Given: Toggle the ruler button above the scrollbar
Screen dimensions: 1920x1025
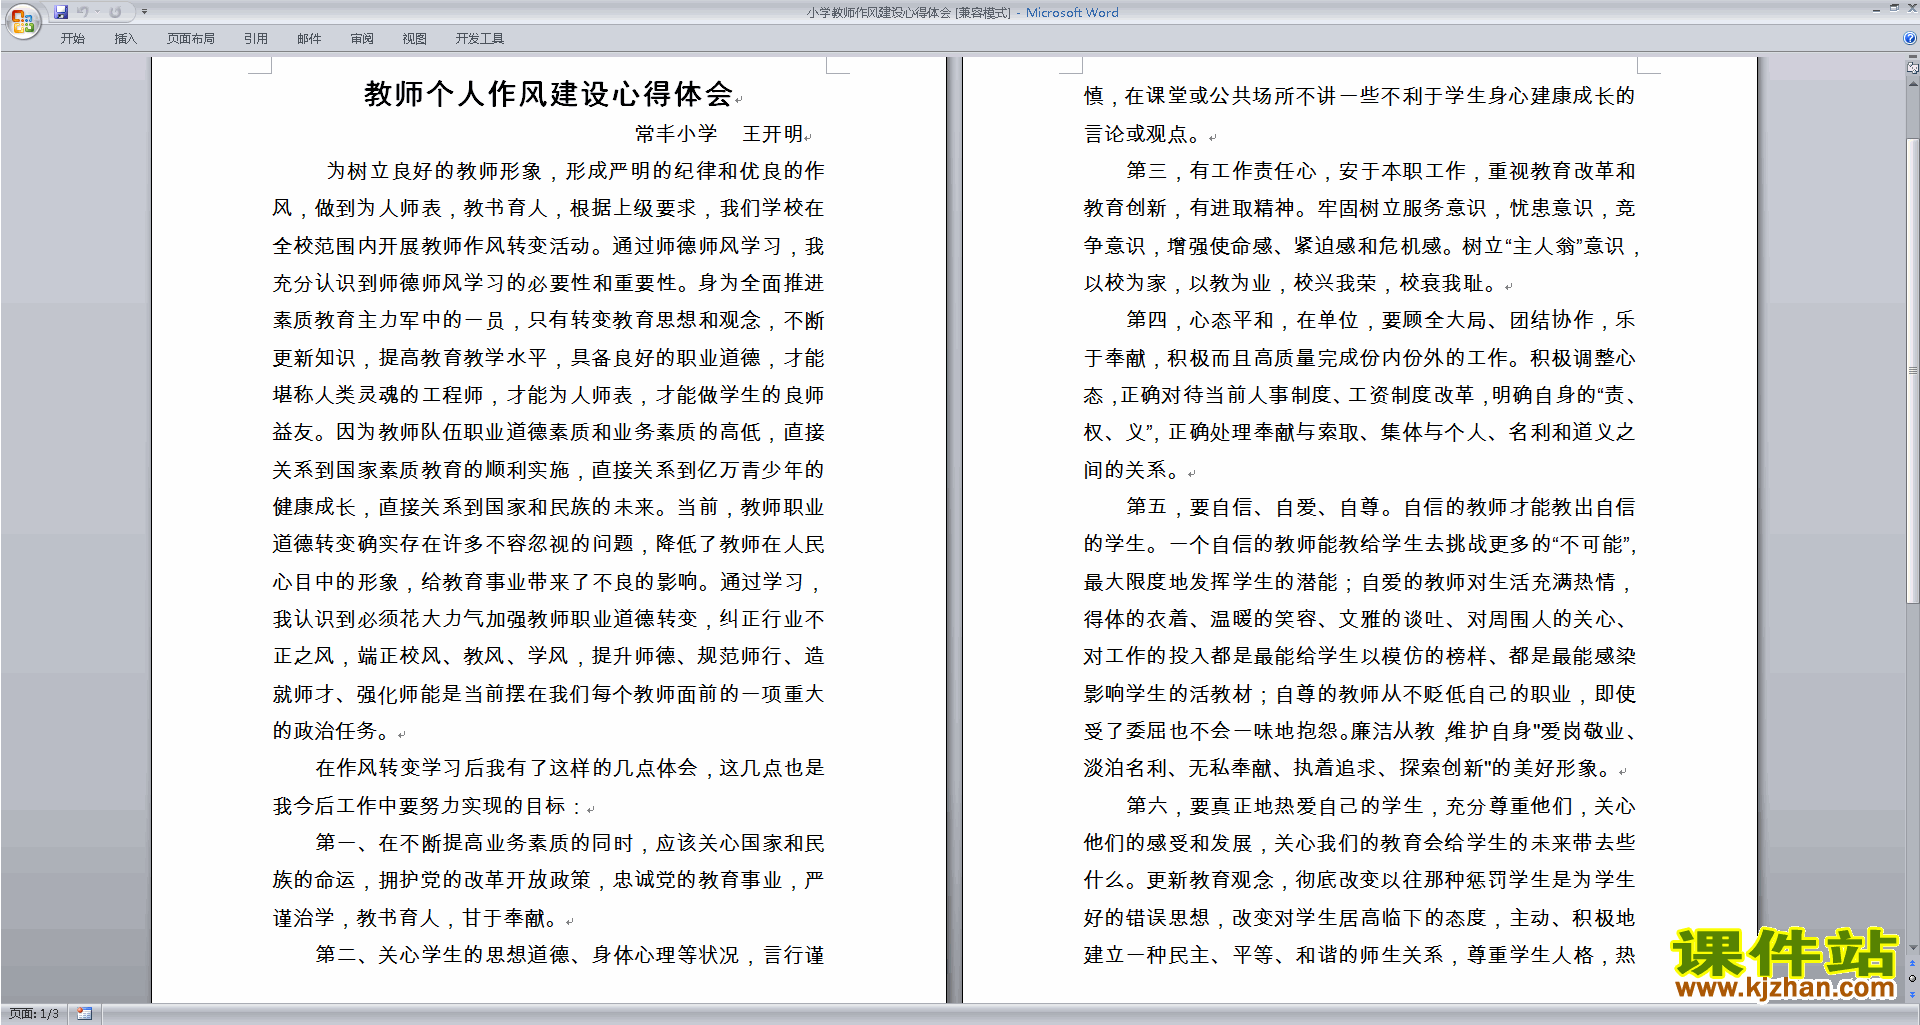Looking at the screenshot, I should (1913, 68).
